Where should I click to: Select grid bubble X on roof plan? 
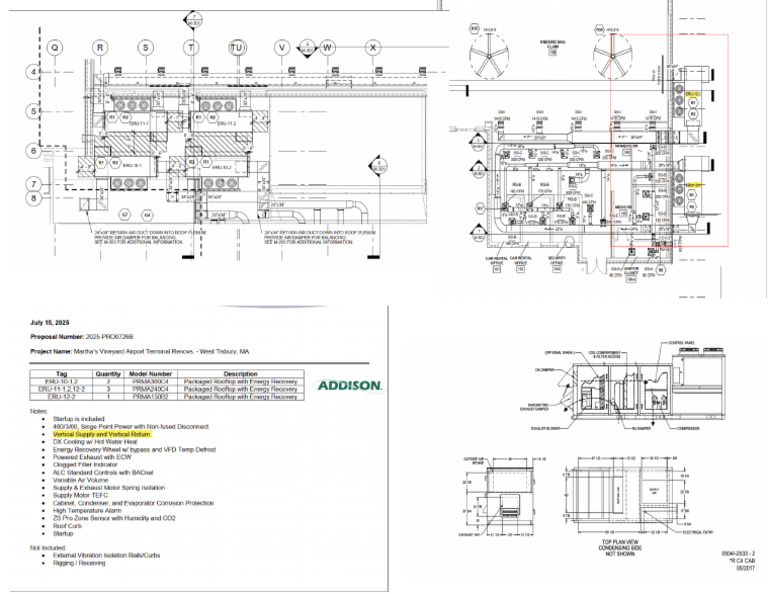(x=373, y=48)
